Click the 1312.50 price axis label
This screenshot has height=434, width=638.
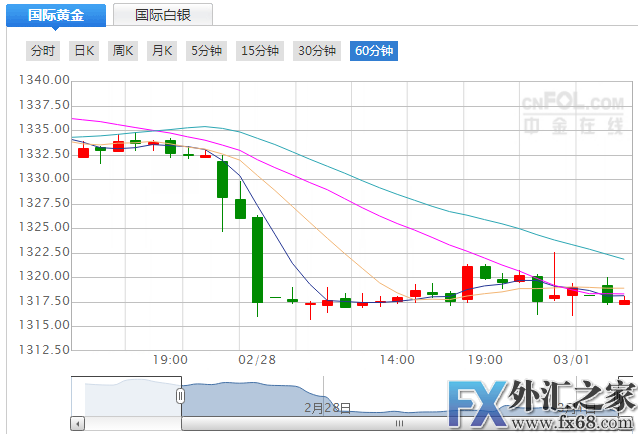(44, 349)
